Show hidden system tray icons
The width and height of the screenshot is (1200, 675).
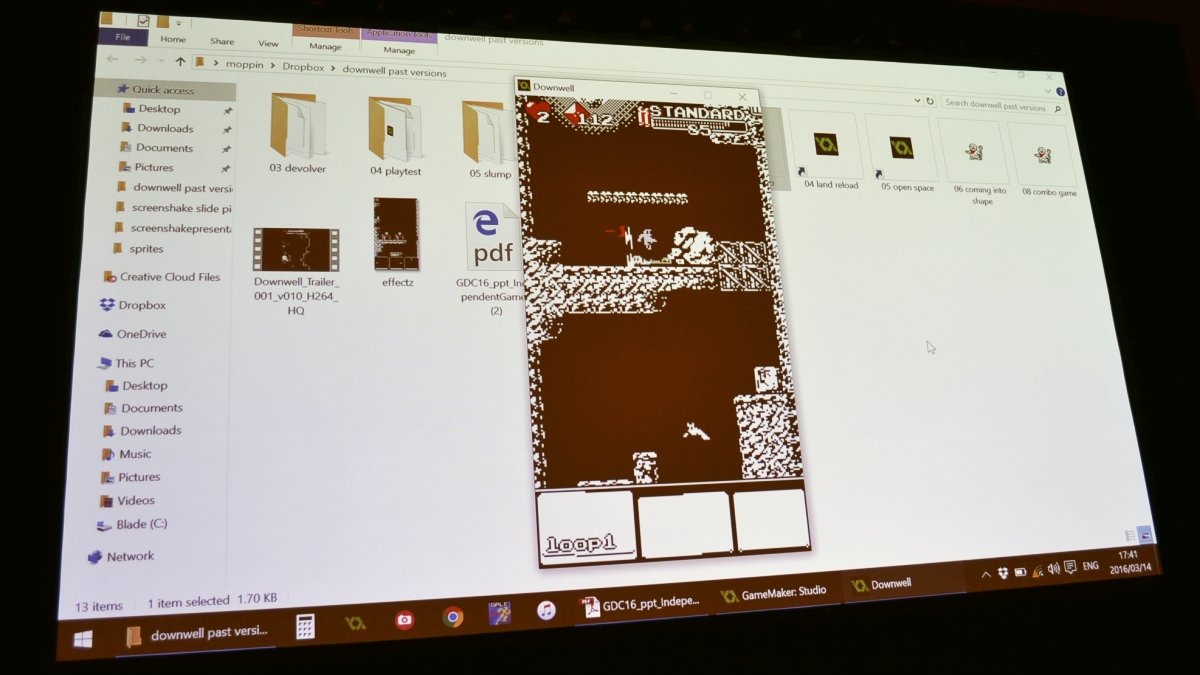tap(984, 575)
